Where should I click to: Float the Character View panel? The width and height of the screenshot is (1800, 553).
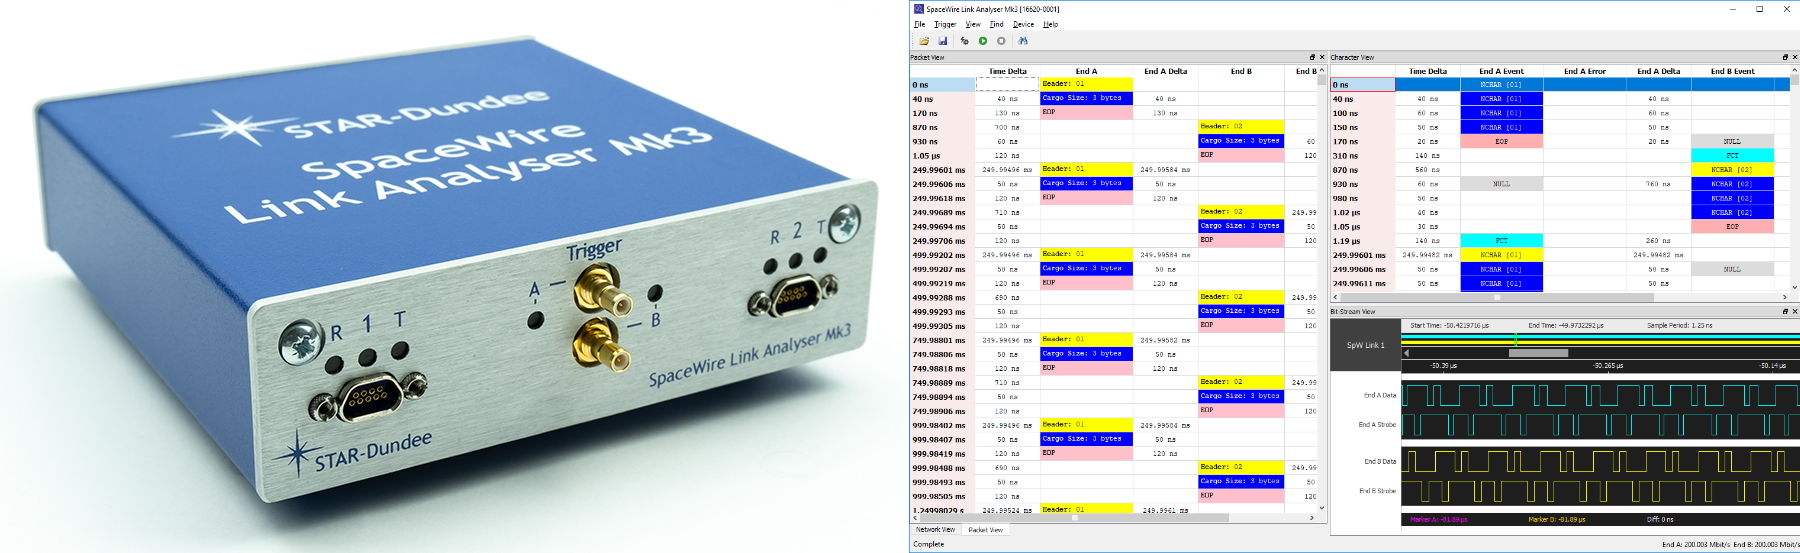(1785, 57)
